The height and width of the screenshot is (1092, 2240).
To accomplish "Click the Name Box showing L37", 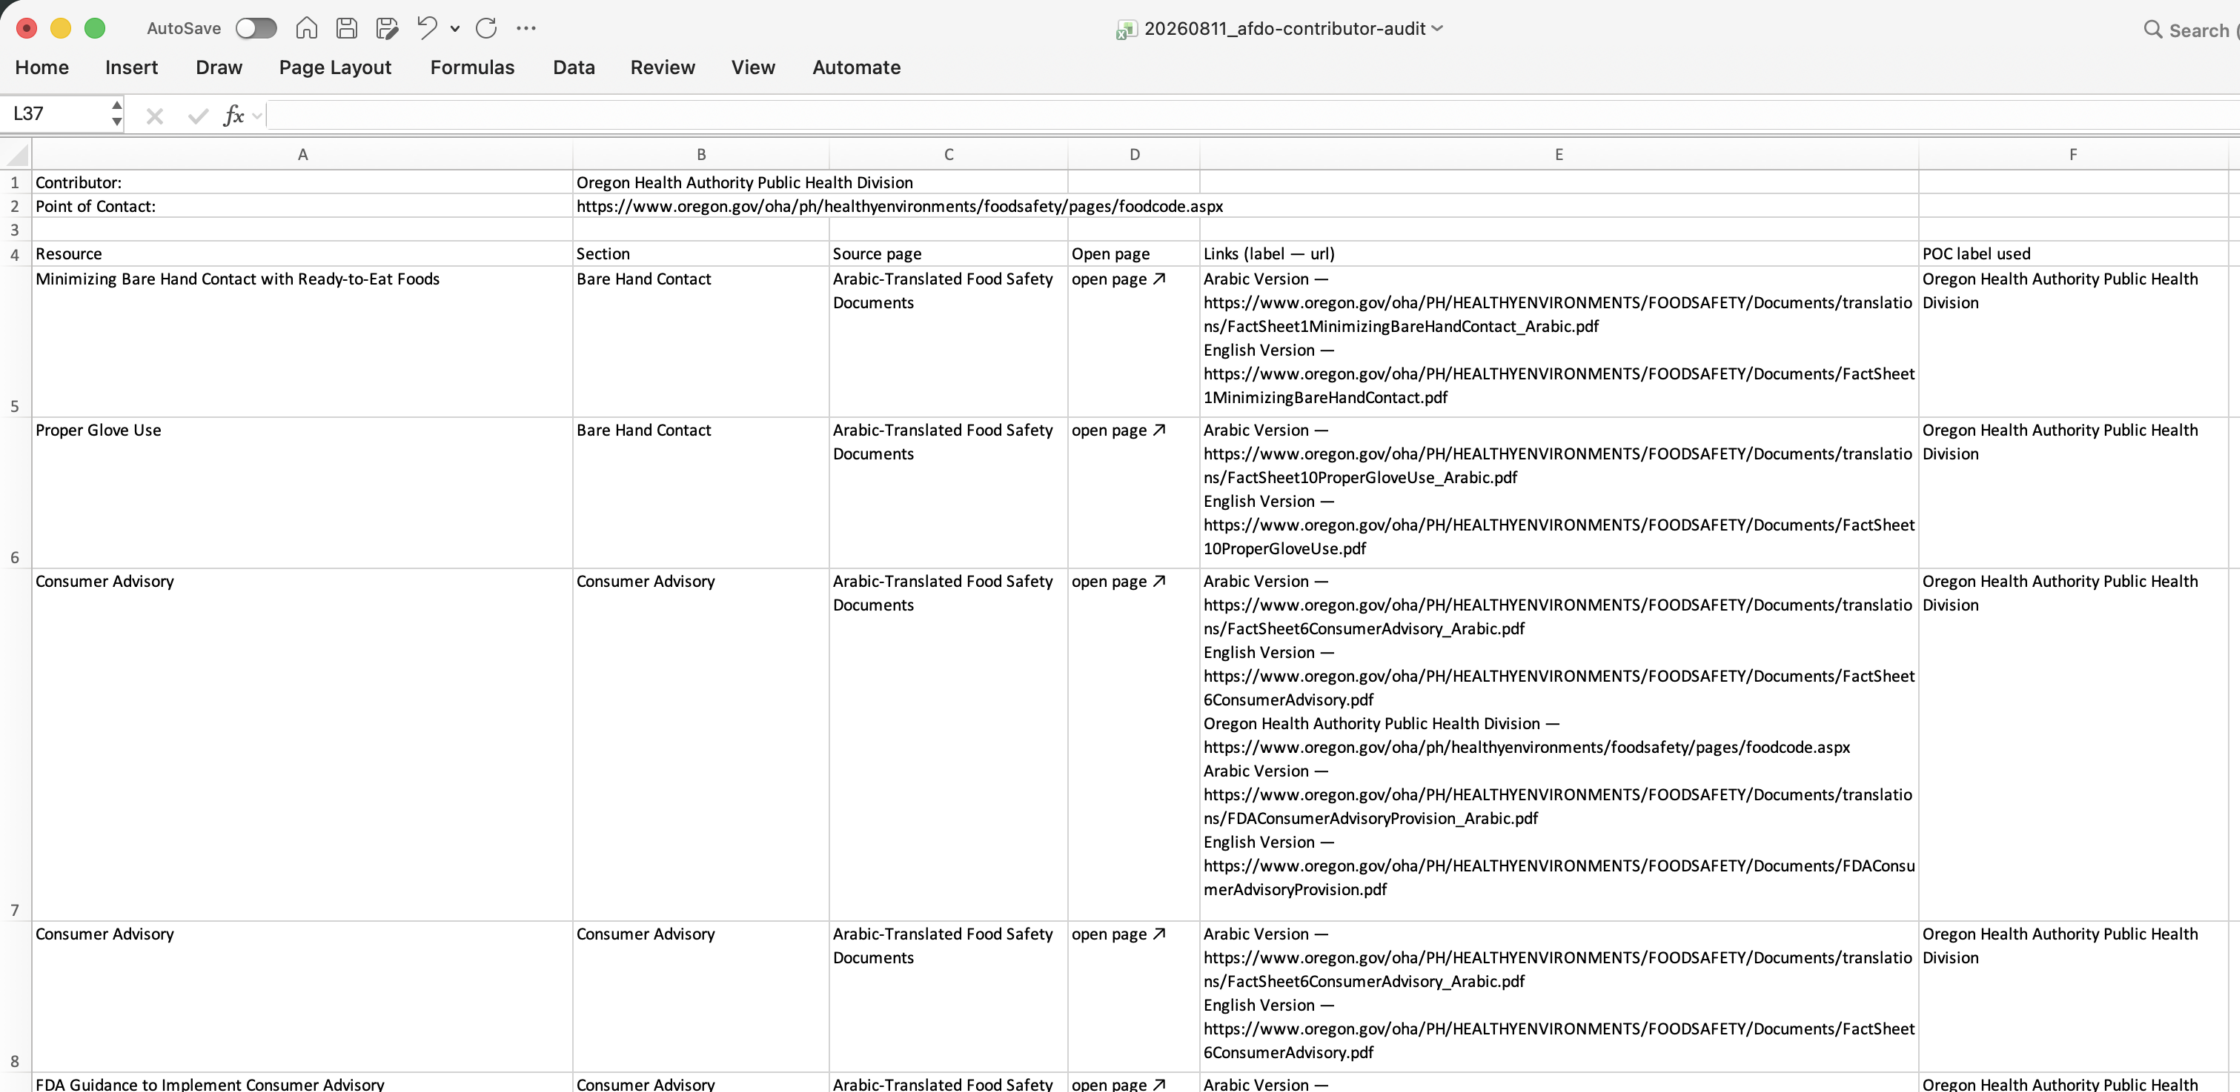I will (x=55, y=114).
